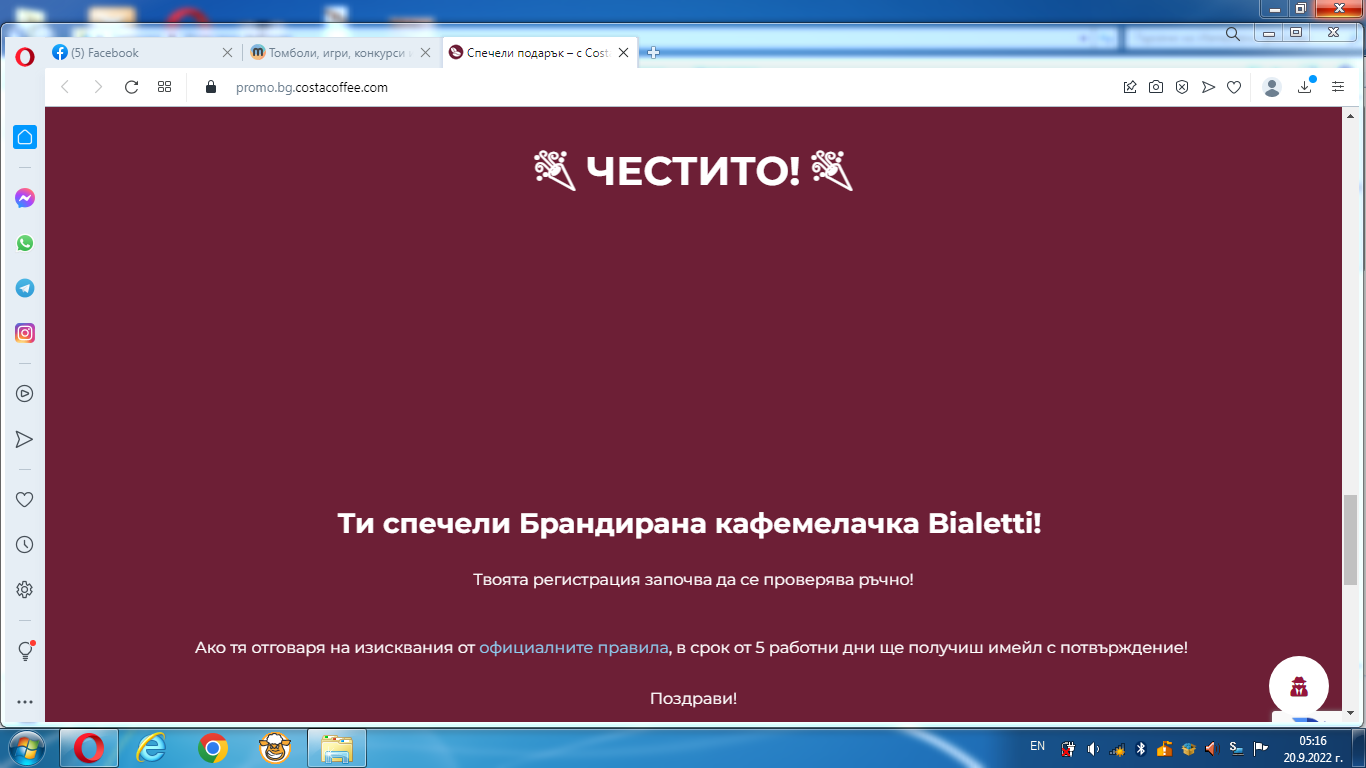This screenshot has width=1366, height=768.
Task: Launch the Telegram sidebar panel
Action: (25, 288)
